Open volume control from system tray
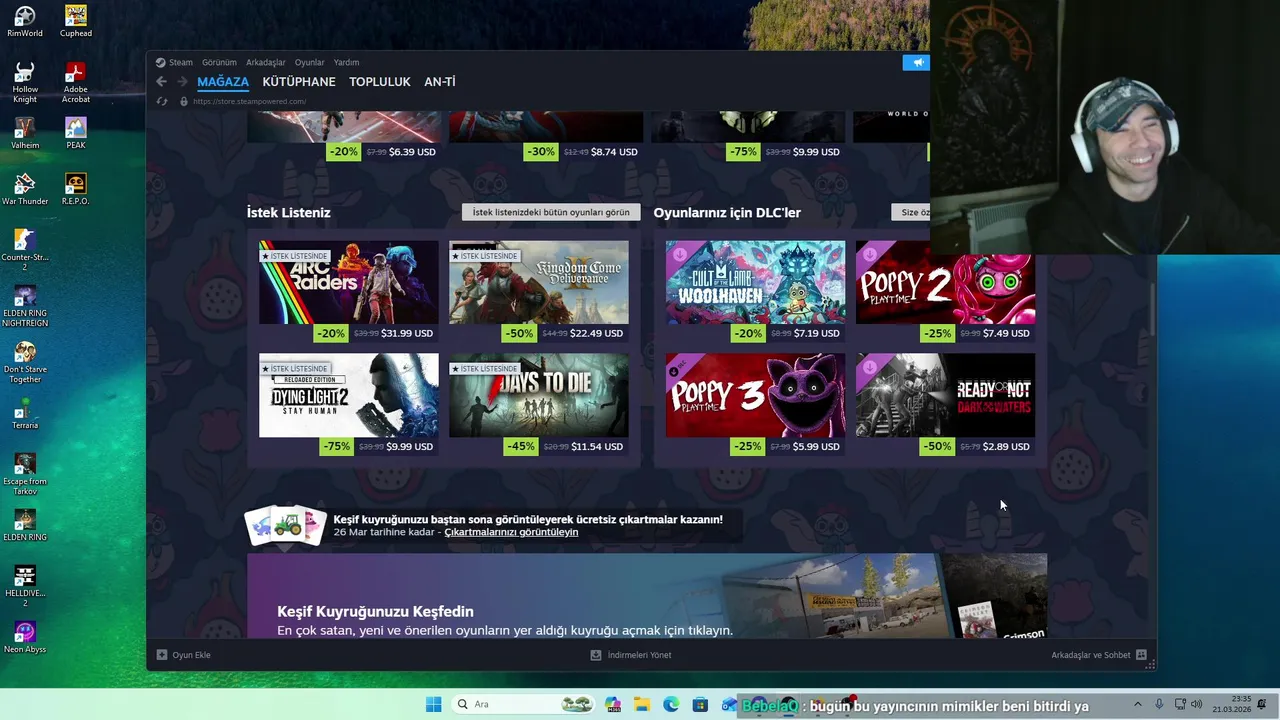 1196,704
